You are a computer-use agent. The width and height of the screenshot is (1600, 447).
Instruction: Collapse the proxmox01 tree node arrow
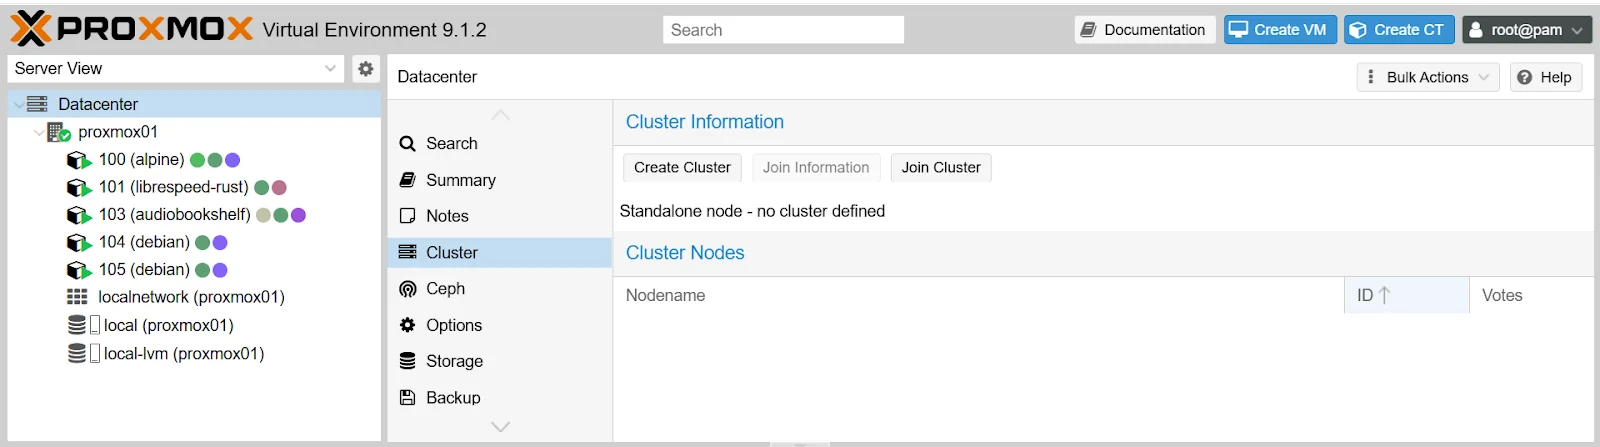38,132
